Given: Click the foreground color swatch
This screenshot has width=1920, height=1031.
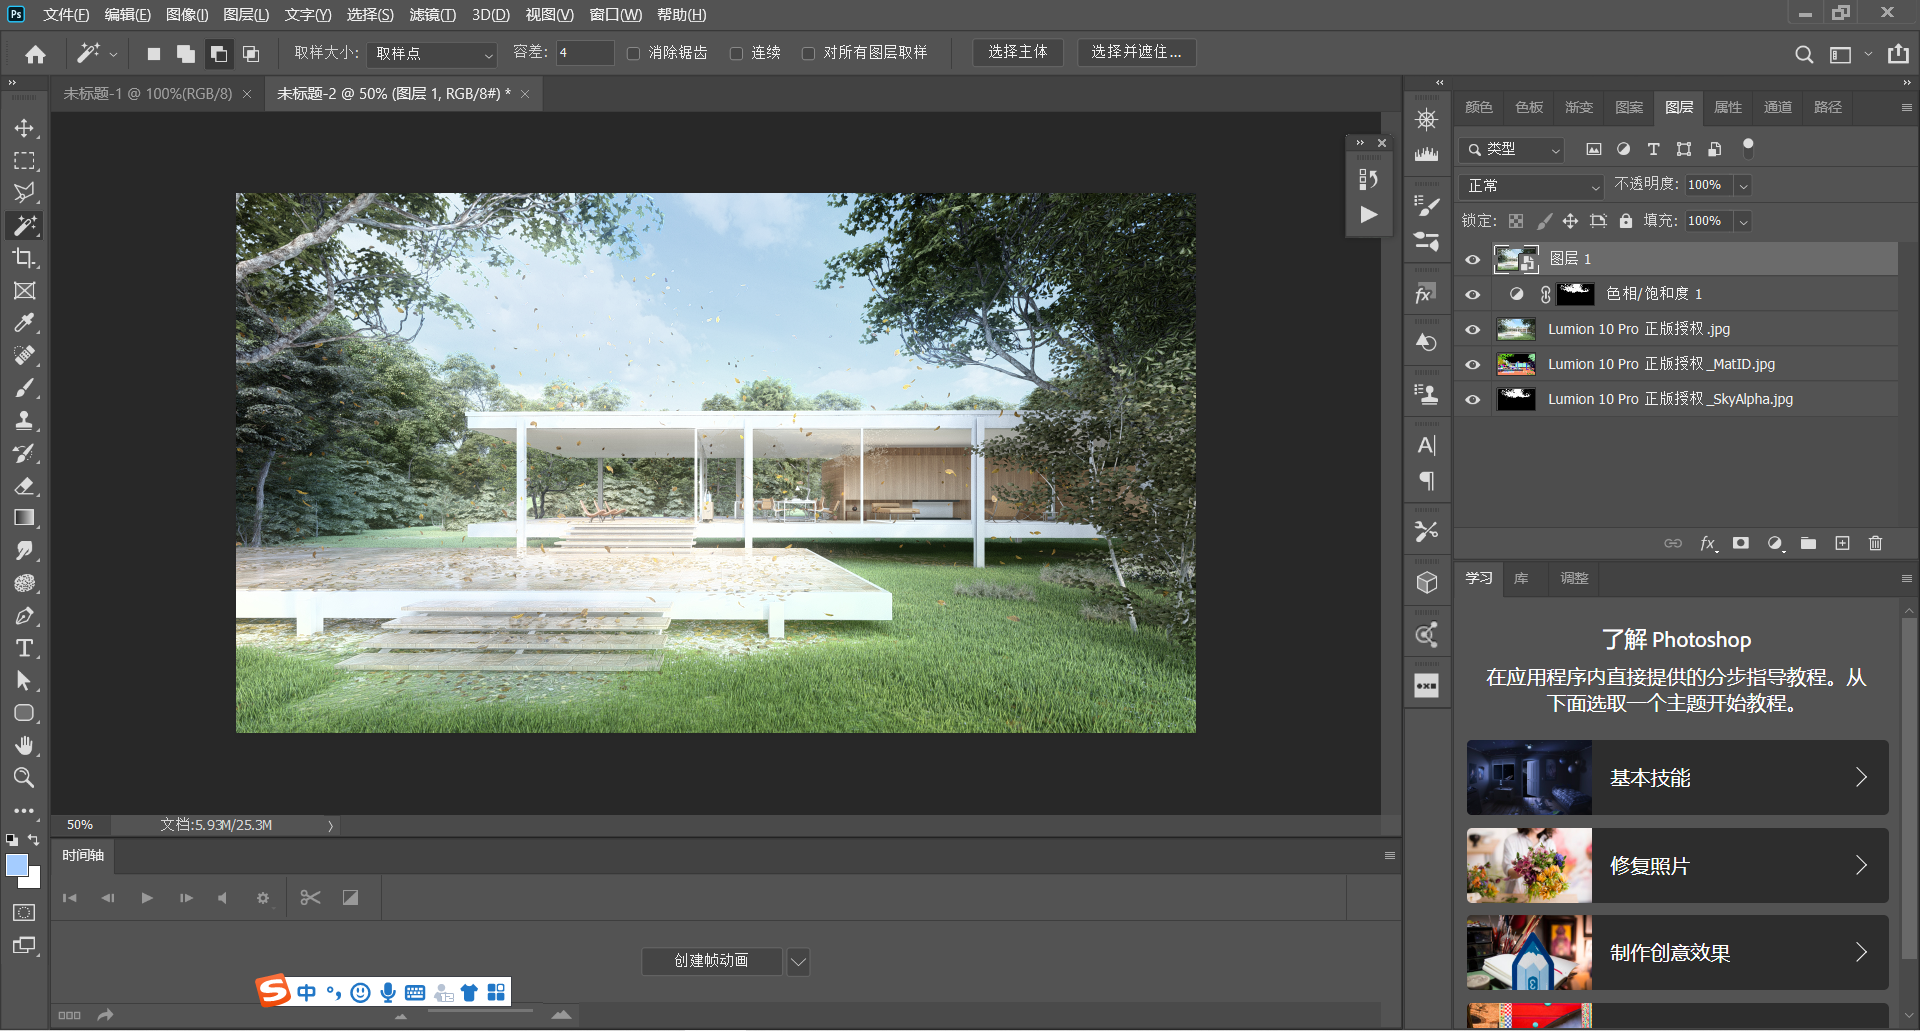Looking at the screenshot, I should (17, 866).
